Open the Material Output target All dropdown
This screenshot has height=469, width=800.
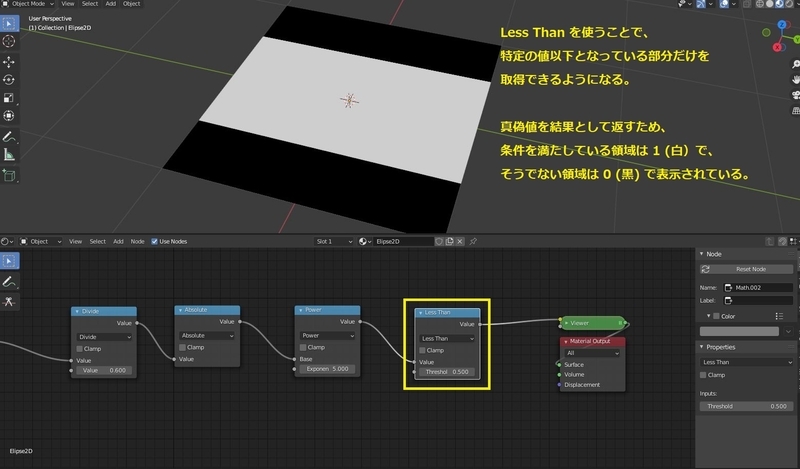(593, 353)
